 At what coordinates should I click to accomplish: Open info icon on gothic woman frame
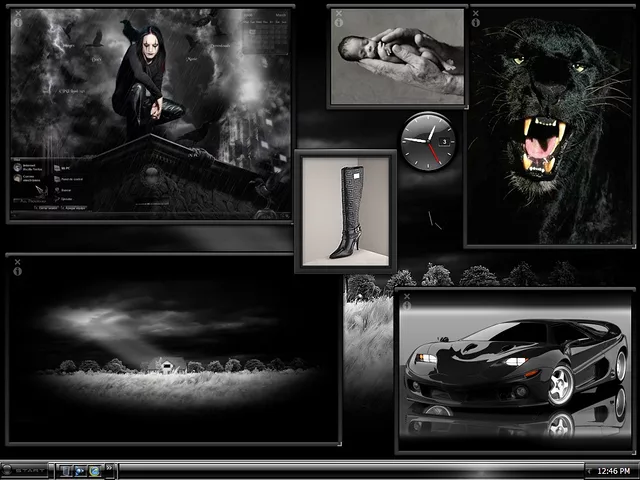coord(18,21)
